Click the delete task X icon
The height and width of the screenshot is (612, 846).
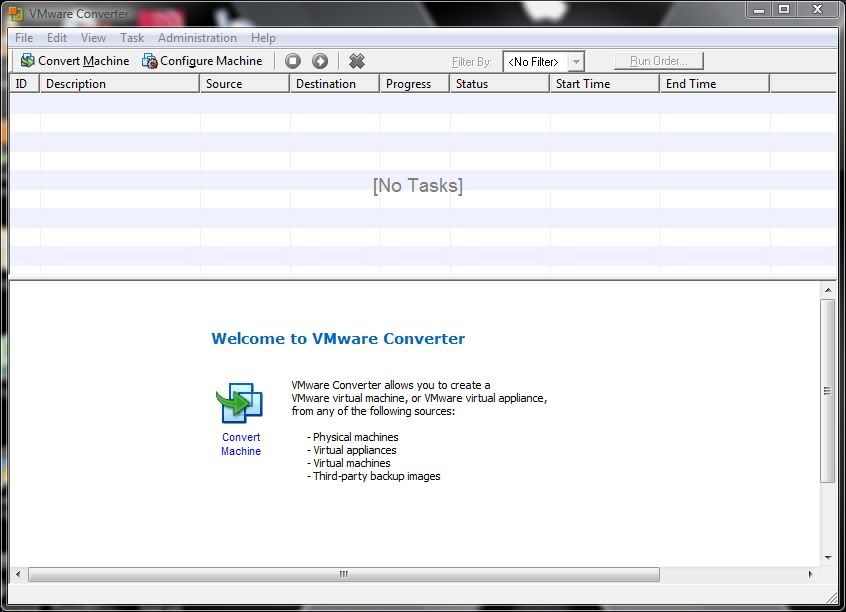tap(357, 61)
